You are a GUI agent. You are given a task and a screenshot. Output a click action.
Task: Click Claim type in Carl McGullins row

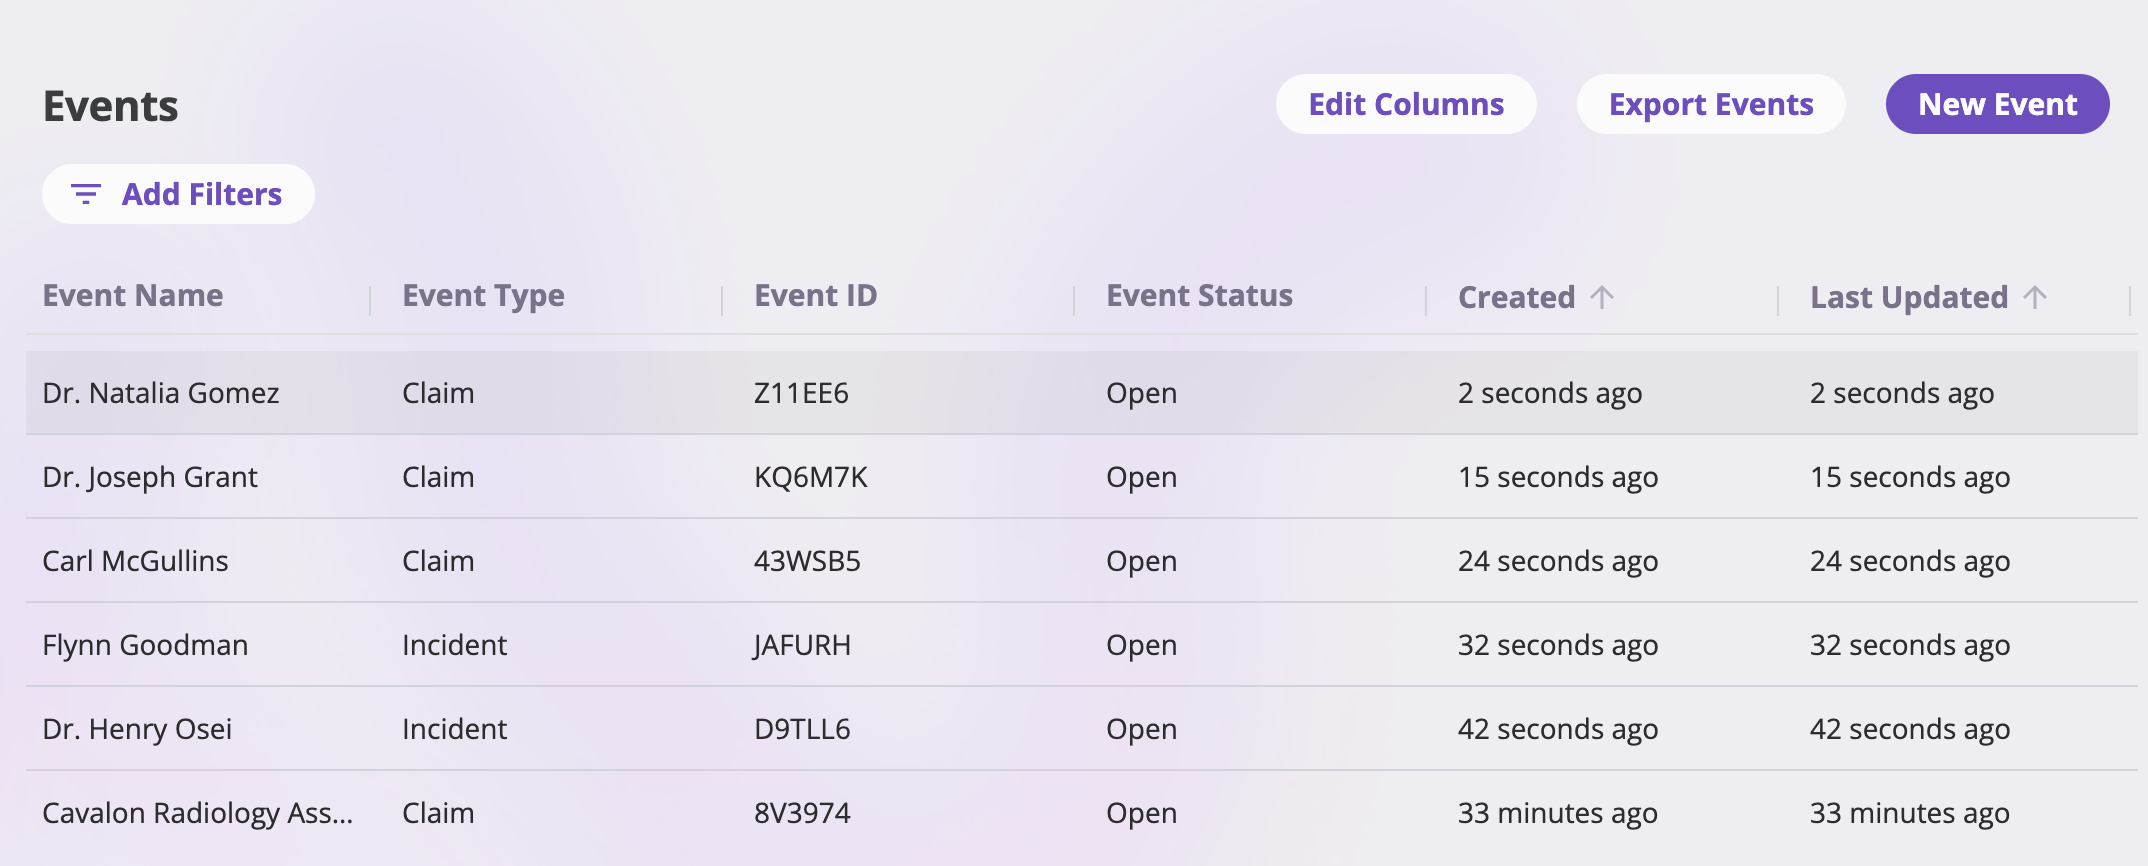[438, 561]
